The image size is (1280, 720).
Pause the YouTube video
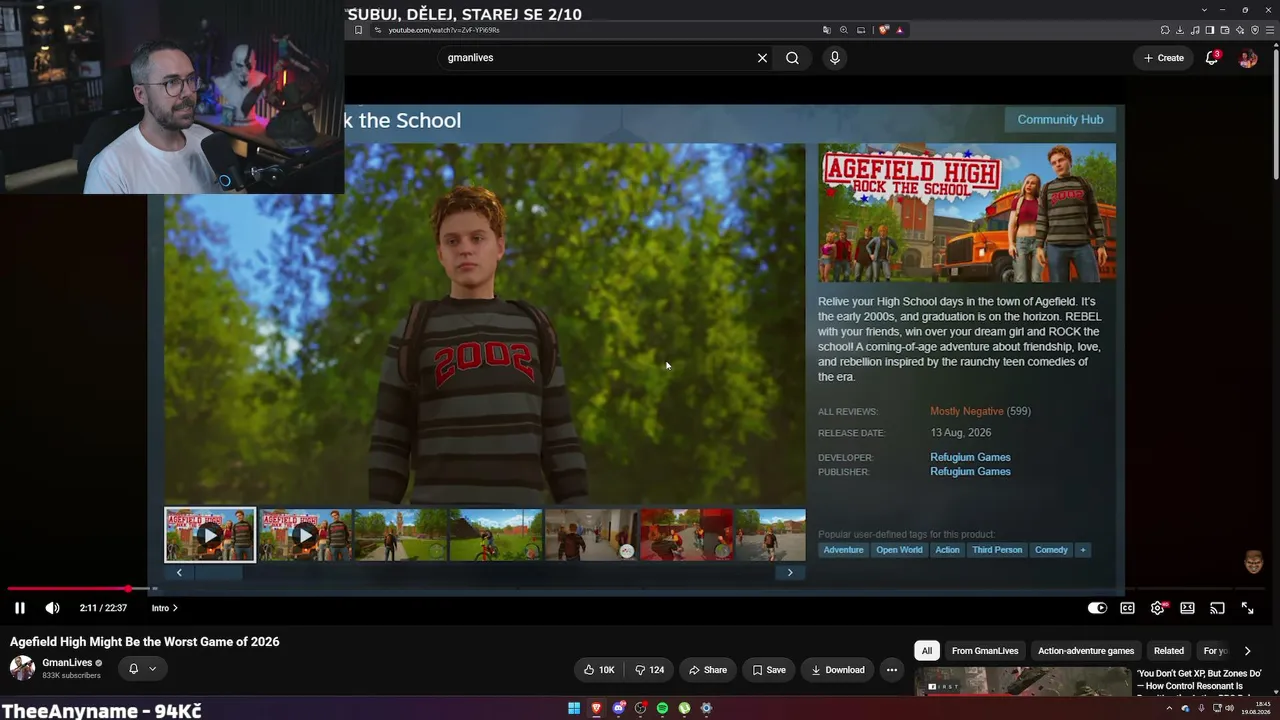click(19, 608)
